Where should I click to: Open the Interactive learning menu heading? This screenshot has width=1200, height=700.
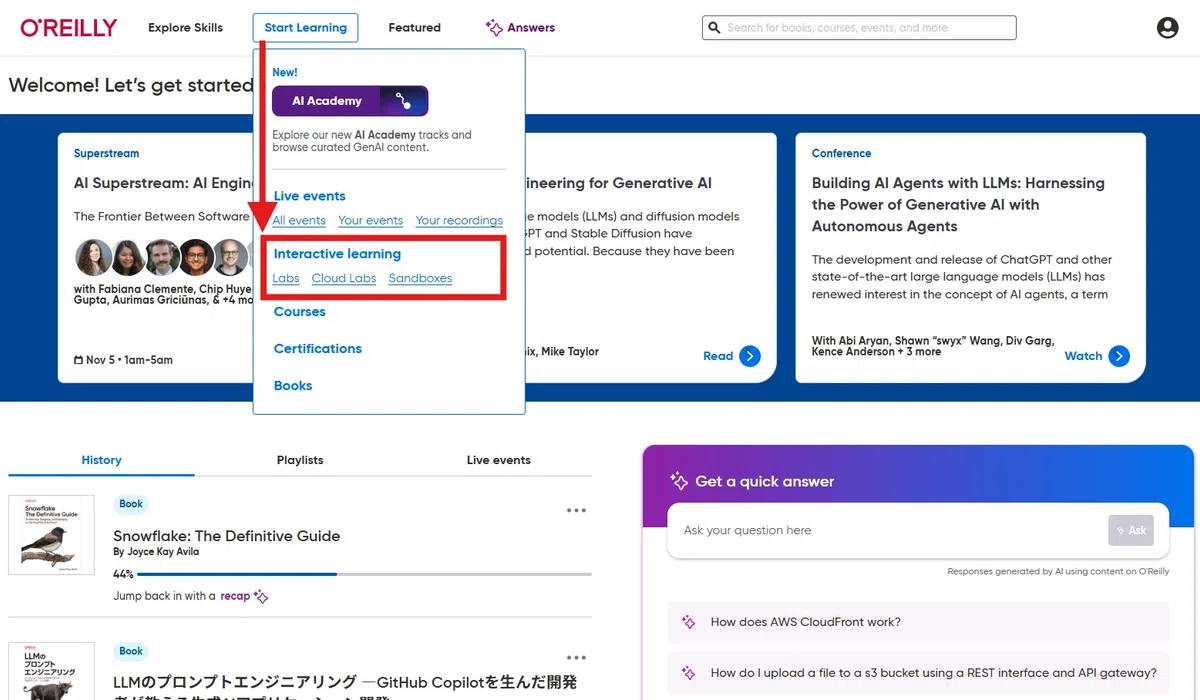(337, 254)
